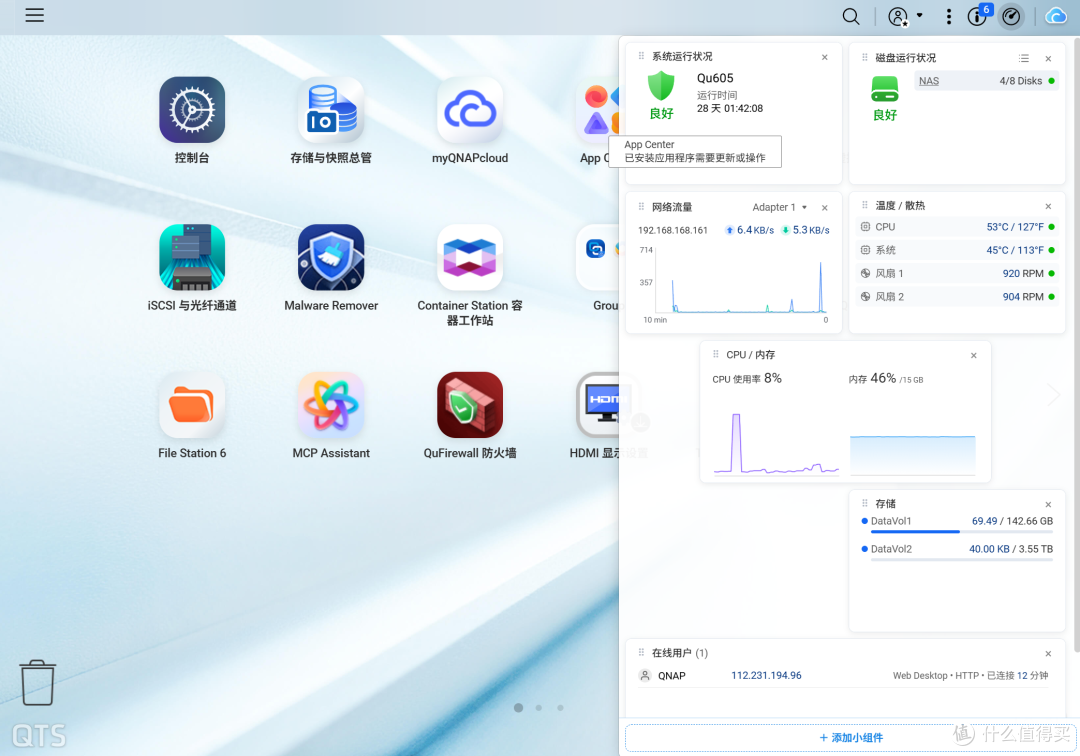The height and width of the screenshot is (756, 1080).
Task: Click 添加小组件 add widget button
Action: [x=851, y=737]
